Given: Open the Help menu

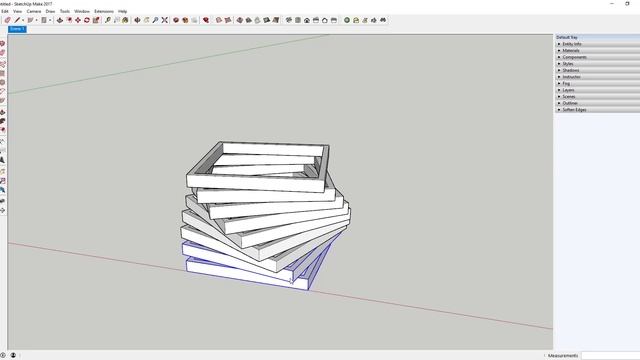Looking at the screenshot, I should [x=122, y=11].
